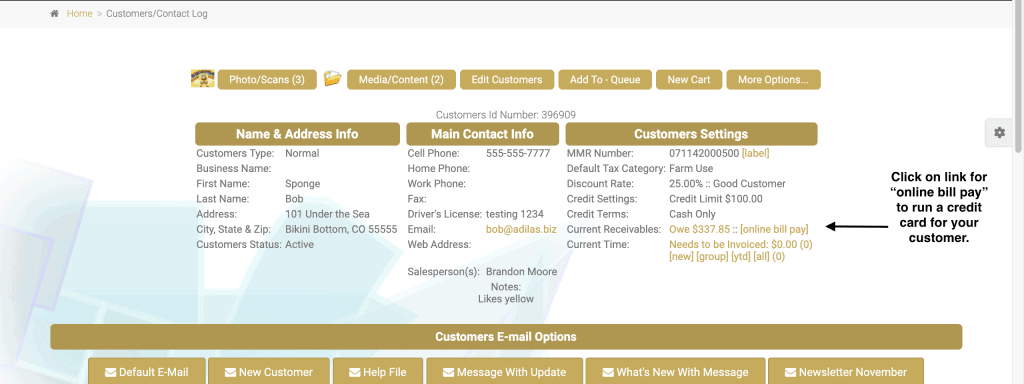Screen dimensions: 1024x384
Task: Click the Customers Status Active value
Action: pos(299,244)
